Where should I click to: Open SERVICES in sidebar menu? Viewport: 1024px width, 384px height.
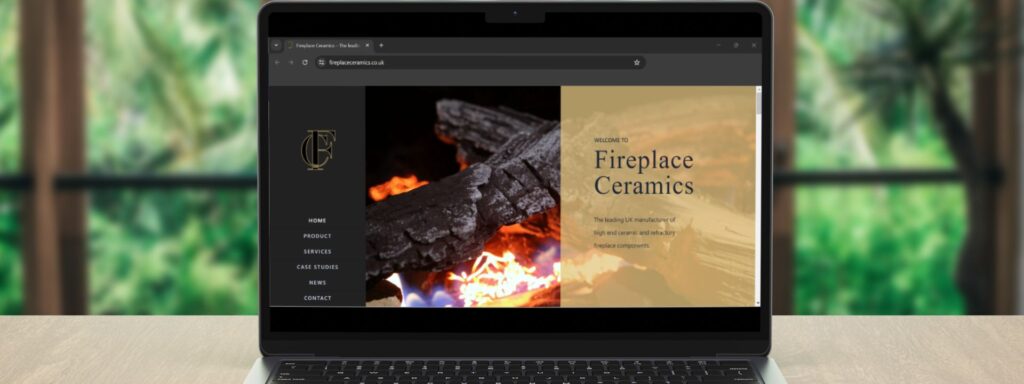[x=317, y=251]
